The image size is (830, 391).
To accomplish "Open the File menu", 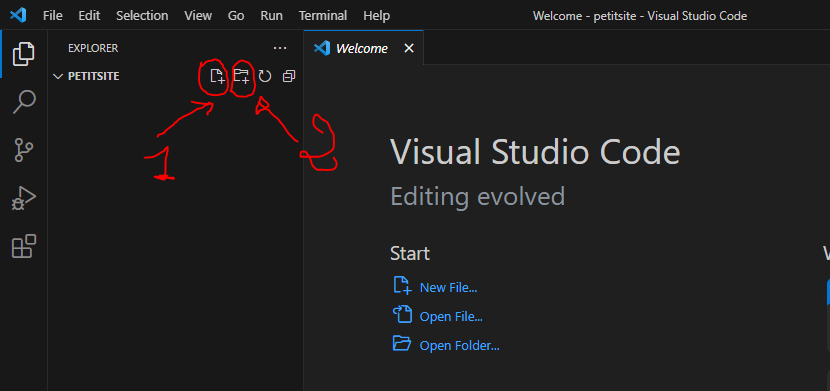I will coord(52,16).
